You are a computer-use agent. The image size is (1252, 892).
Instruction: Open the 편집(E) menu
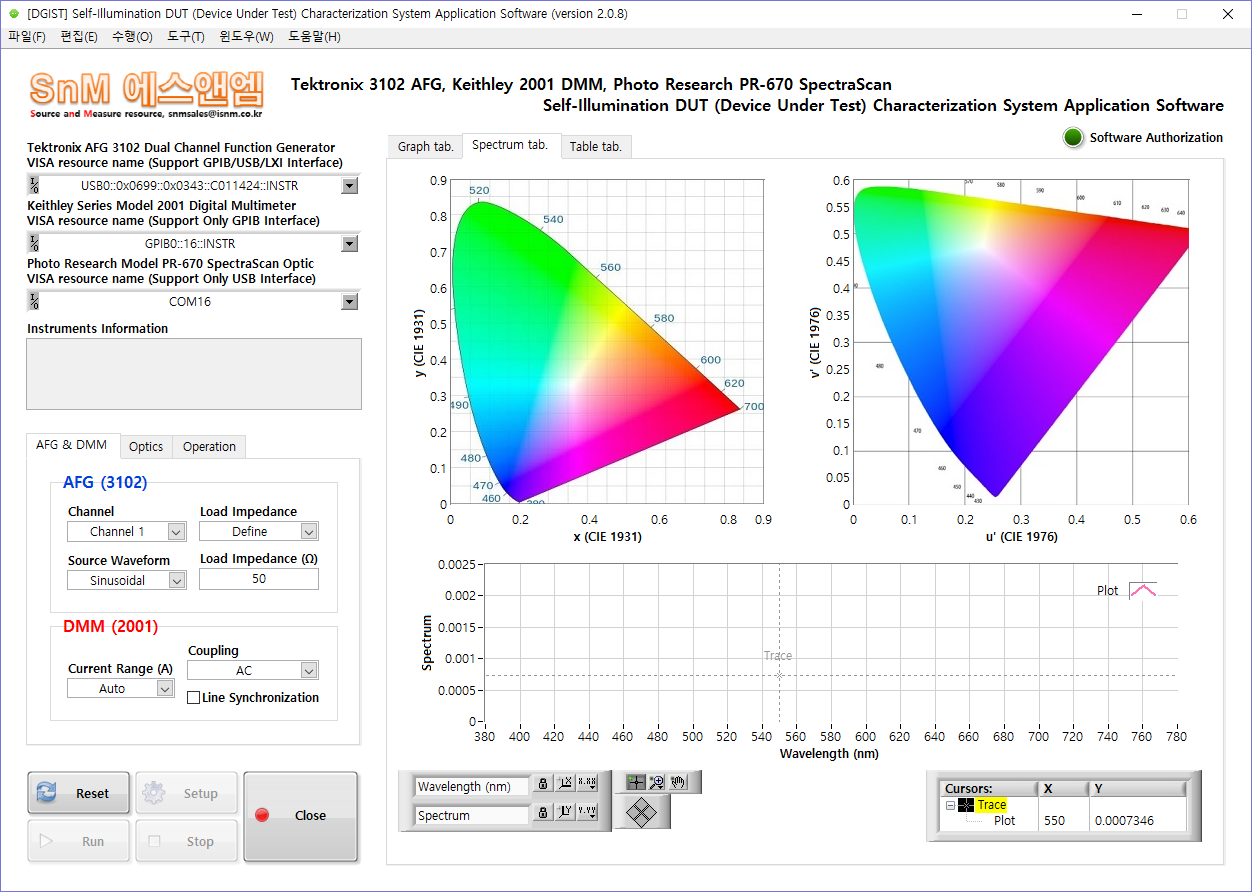coord(79,37)
